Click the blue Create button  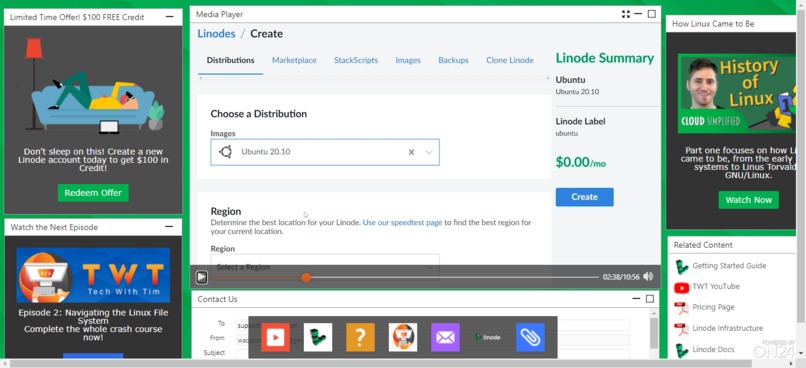click(584, 197)
